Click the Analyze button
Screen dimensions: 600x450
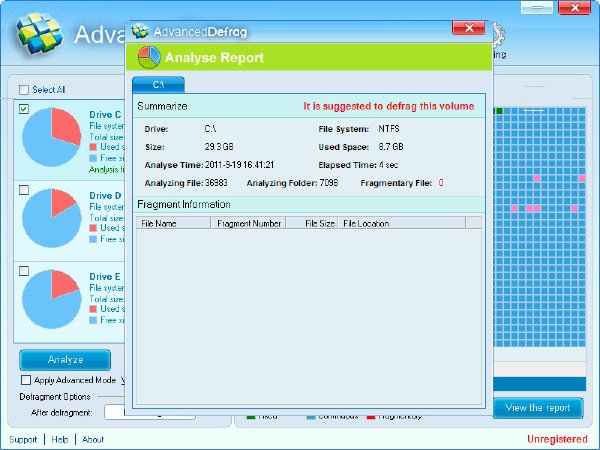tap(65, 360)
